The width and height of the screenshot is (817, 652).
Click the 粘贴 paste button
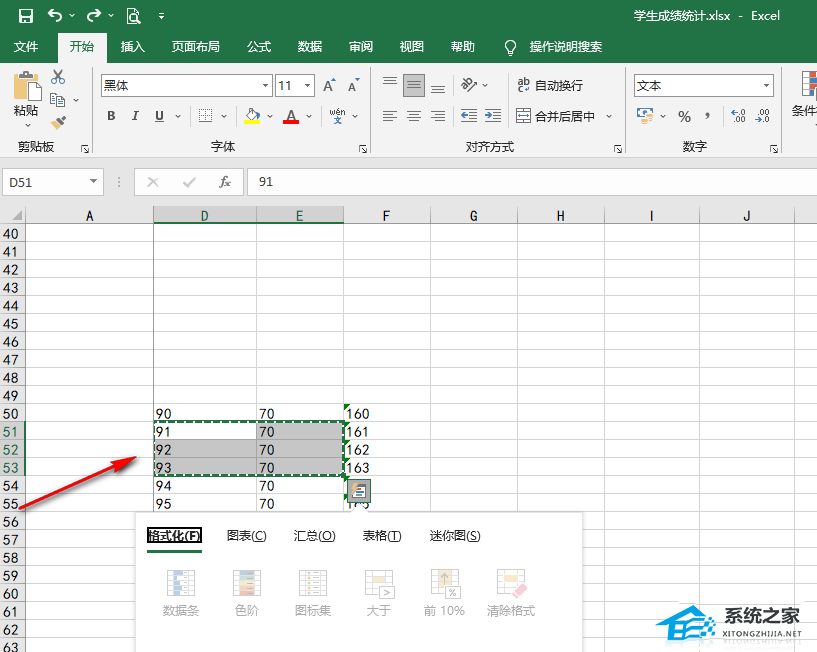[x=26, y=100]
